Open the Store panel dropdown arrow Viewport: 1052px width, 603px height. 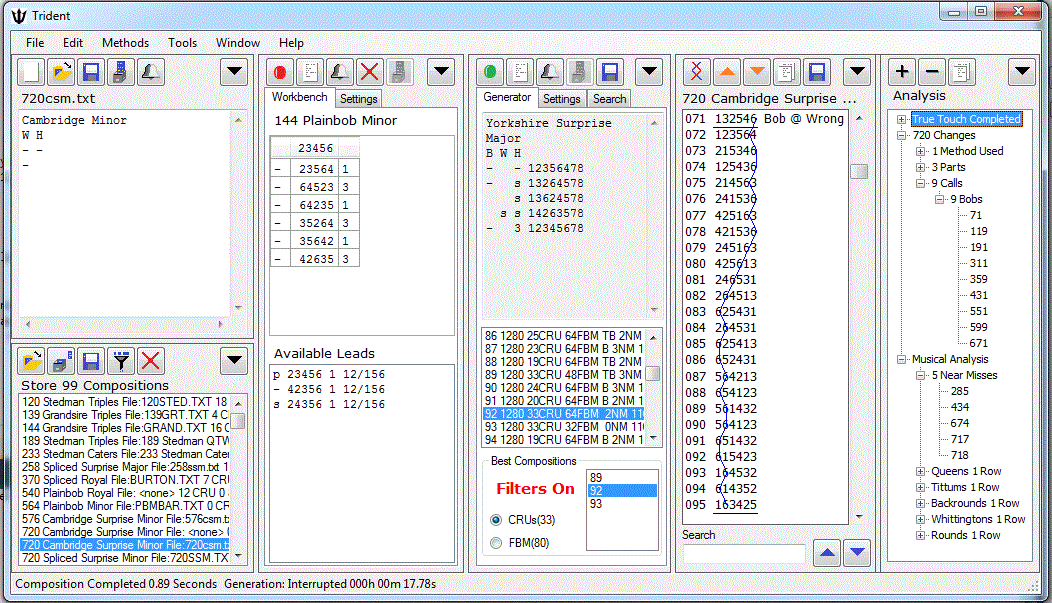pyautogui.click(x=234, y=362)
